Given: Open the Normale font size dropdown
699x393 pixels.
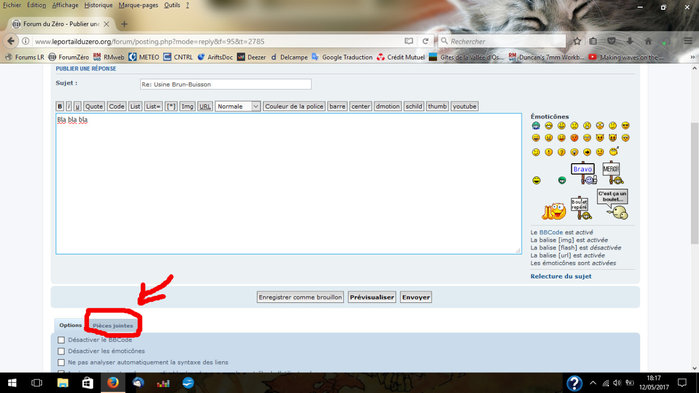Looking at the screenshot, I should tap(238, 106).
